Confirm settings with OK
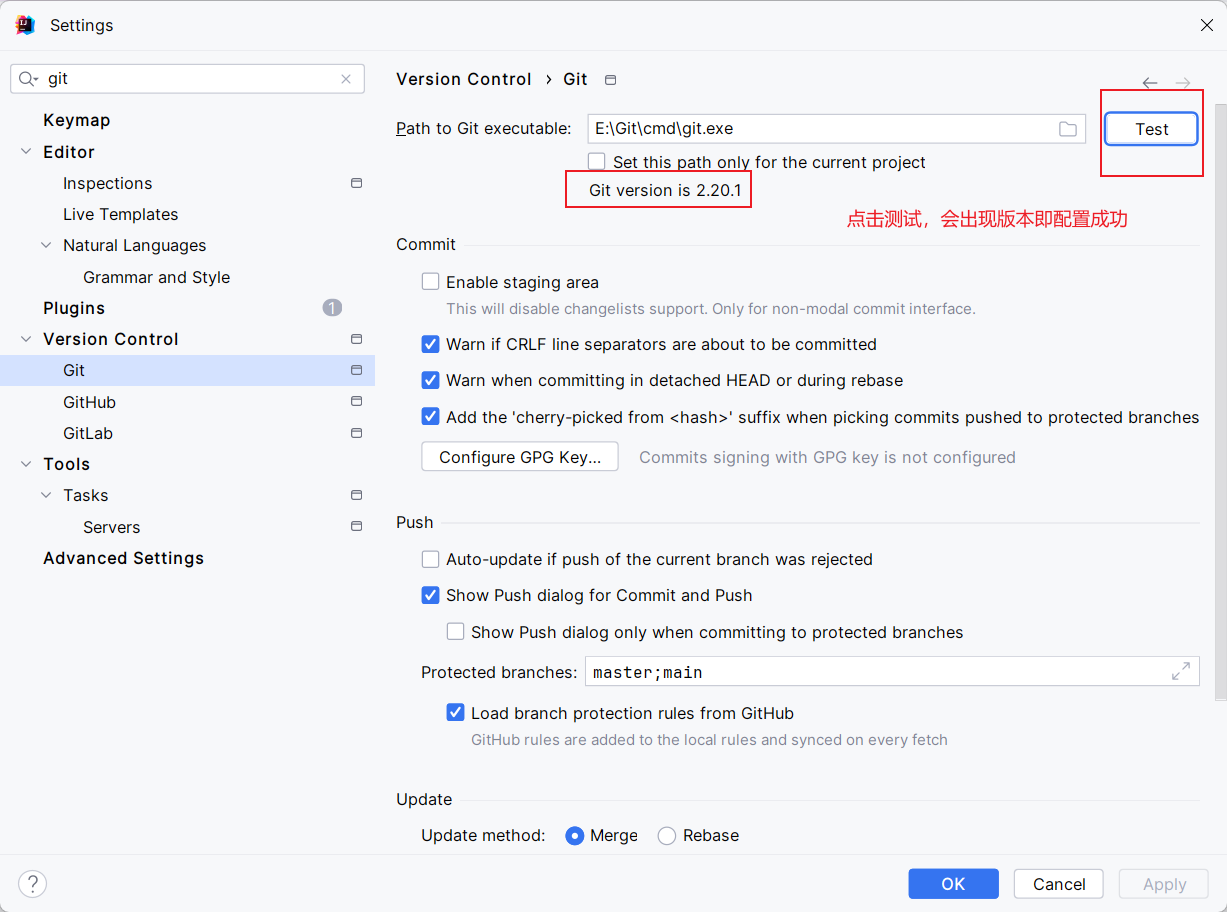1227x912 pixels. click(953, 884)
